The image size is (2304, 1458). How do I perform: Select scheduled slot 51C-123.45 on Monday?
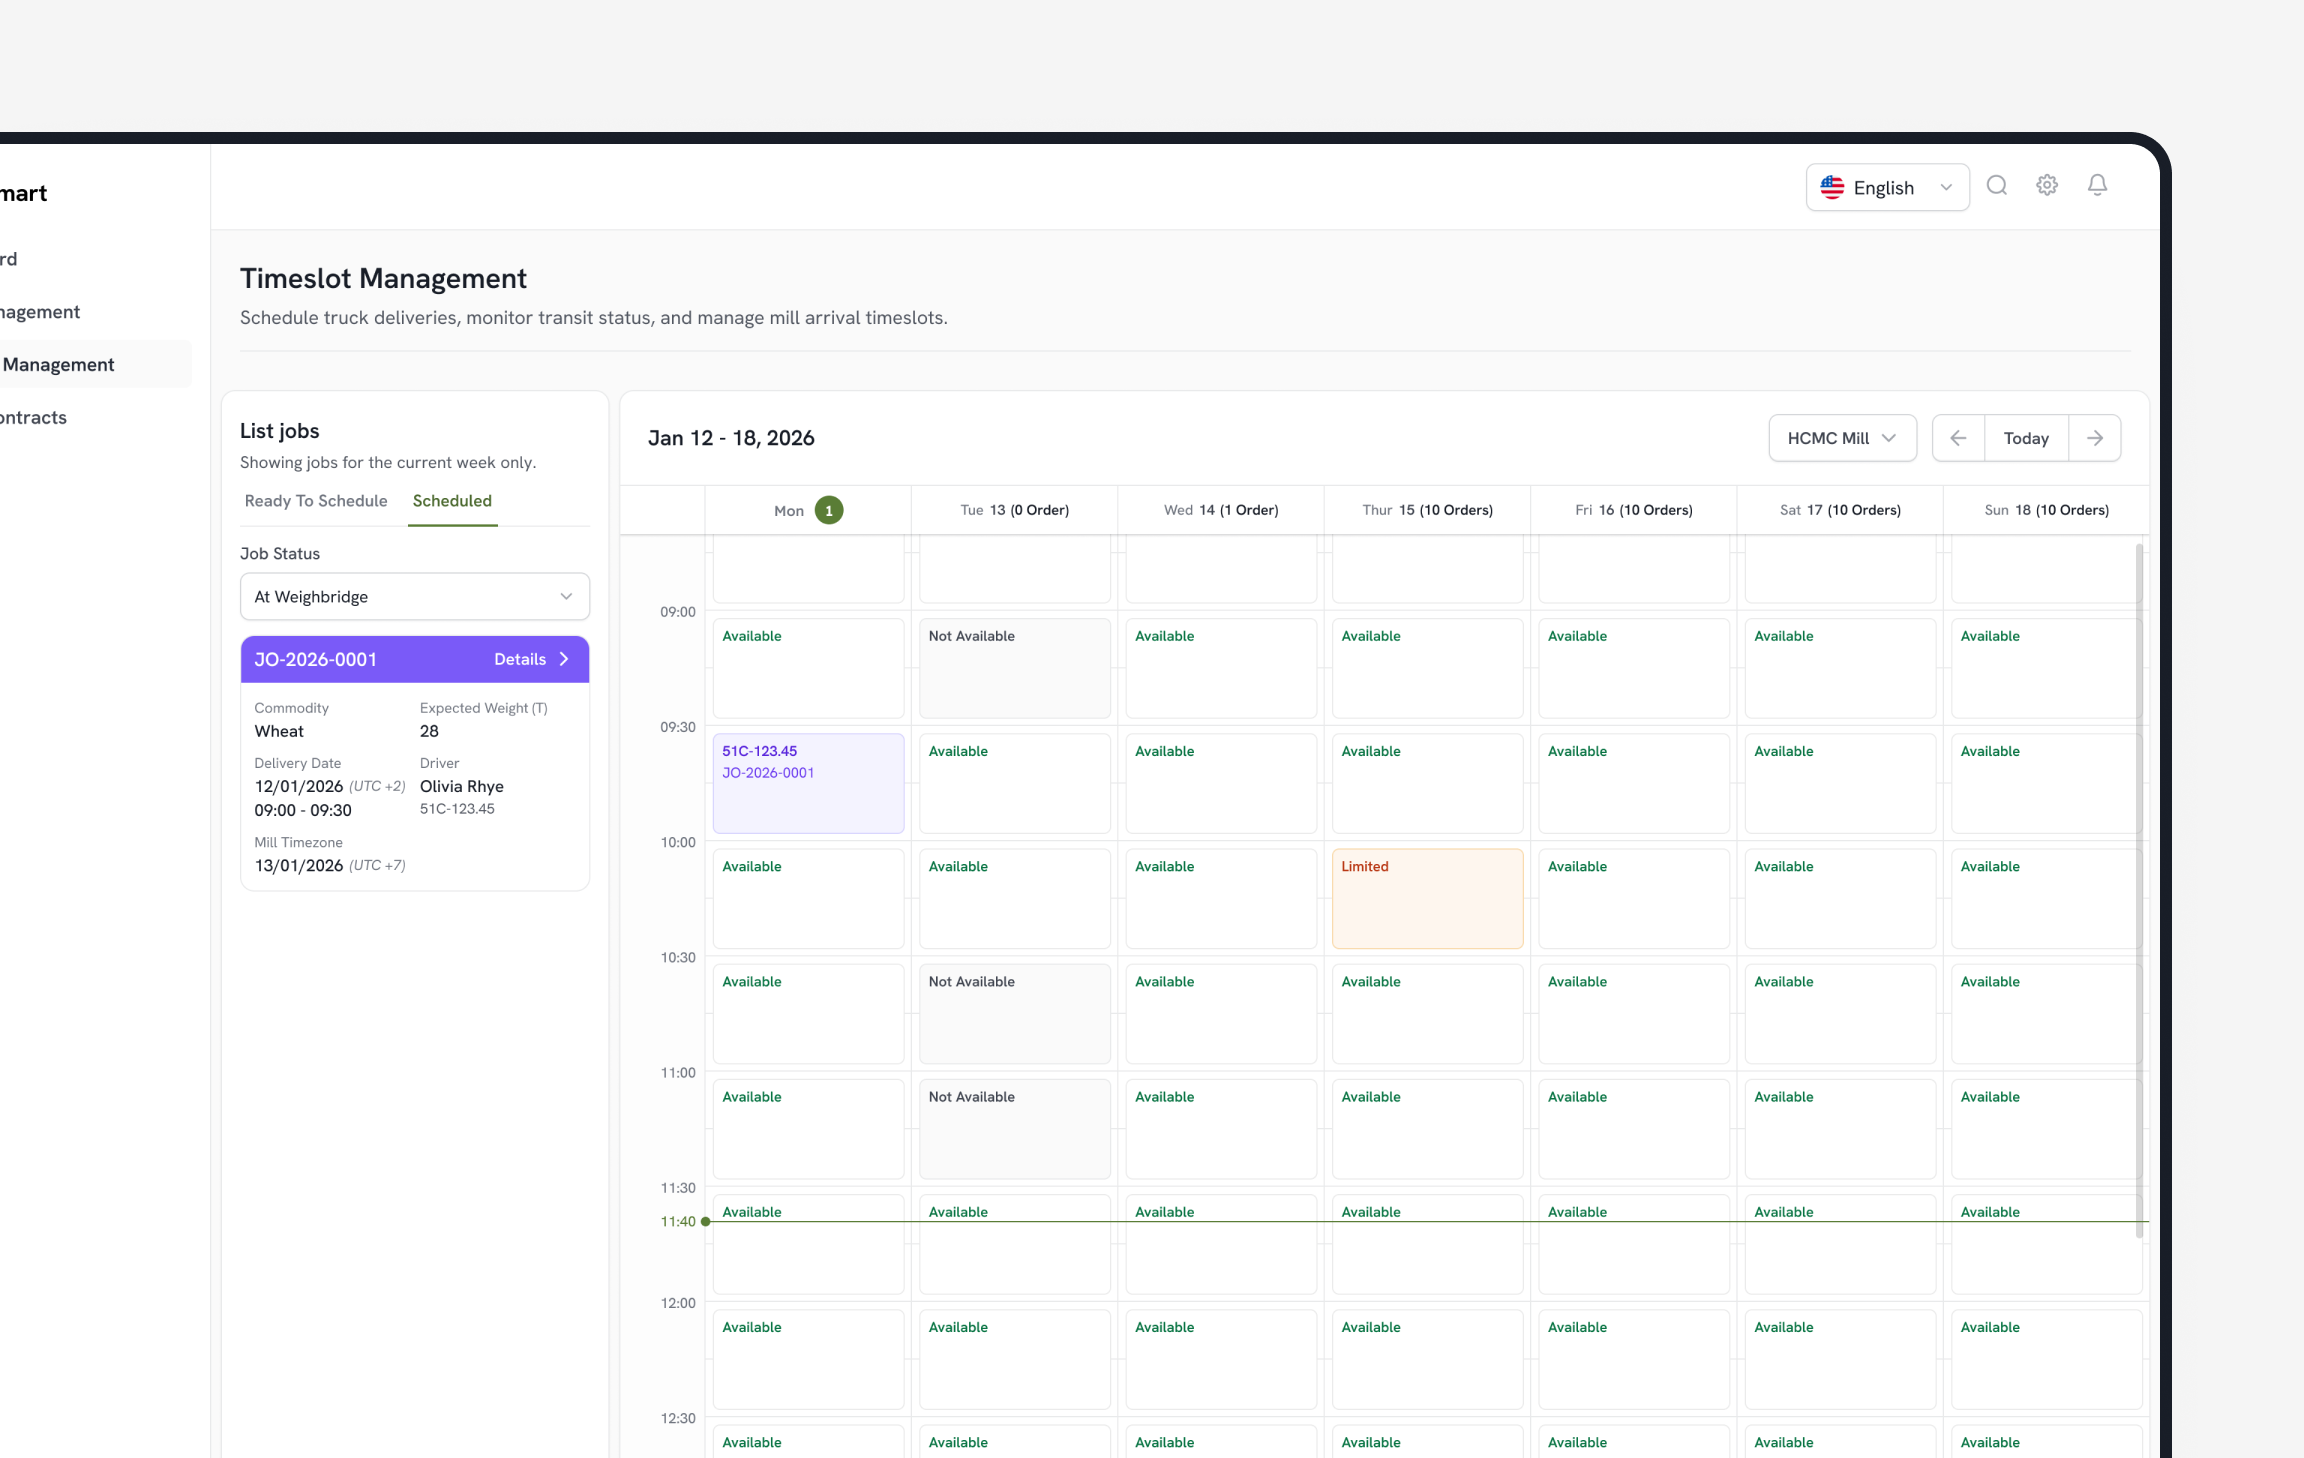coord(808,783)
